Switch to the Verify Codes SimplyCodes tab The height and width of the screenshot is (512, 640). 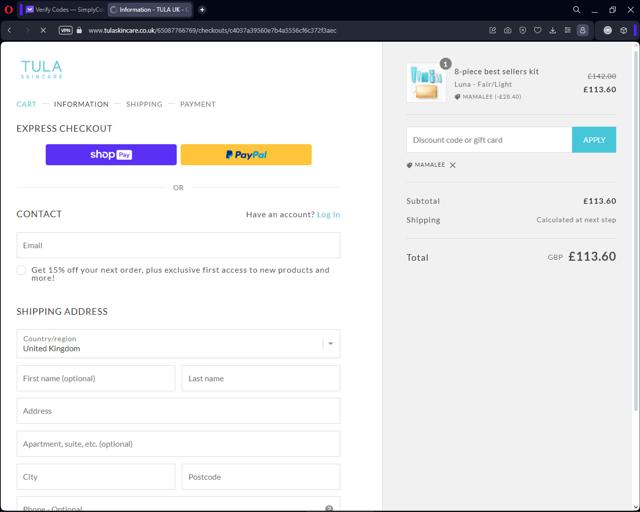pos(64,10)
